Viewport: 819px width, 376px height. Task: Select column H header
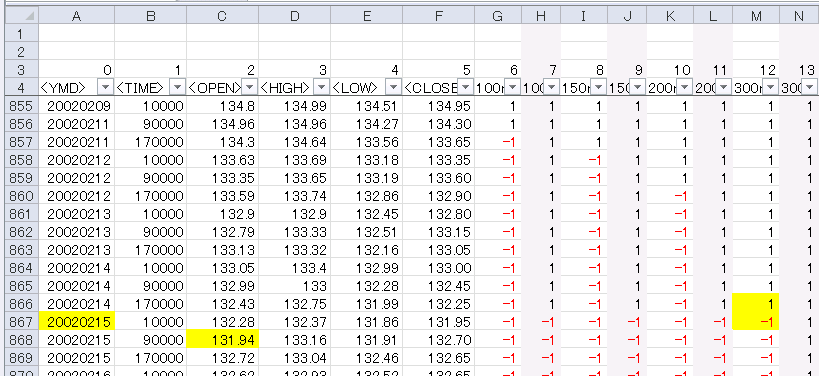click(541, 16)
